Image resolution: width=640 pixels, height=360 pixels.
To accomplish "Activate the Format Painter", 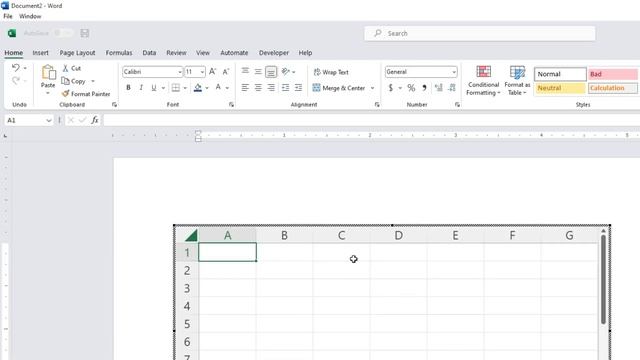I will click(86, 93).
